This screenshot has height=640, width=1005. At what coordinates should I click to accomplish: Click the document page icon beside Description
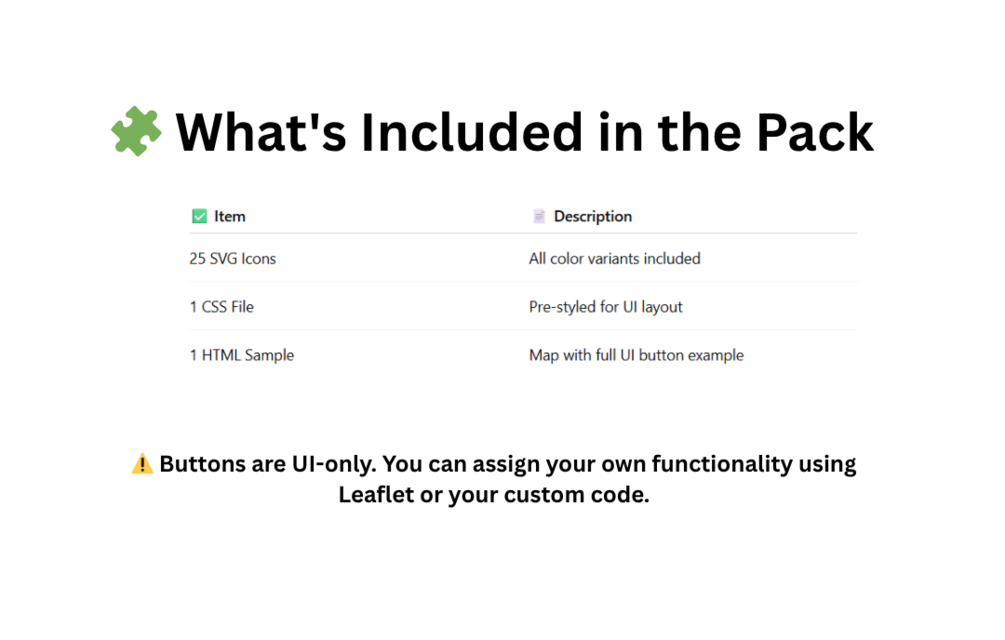(539, 217)
